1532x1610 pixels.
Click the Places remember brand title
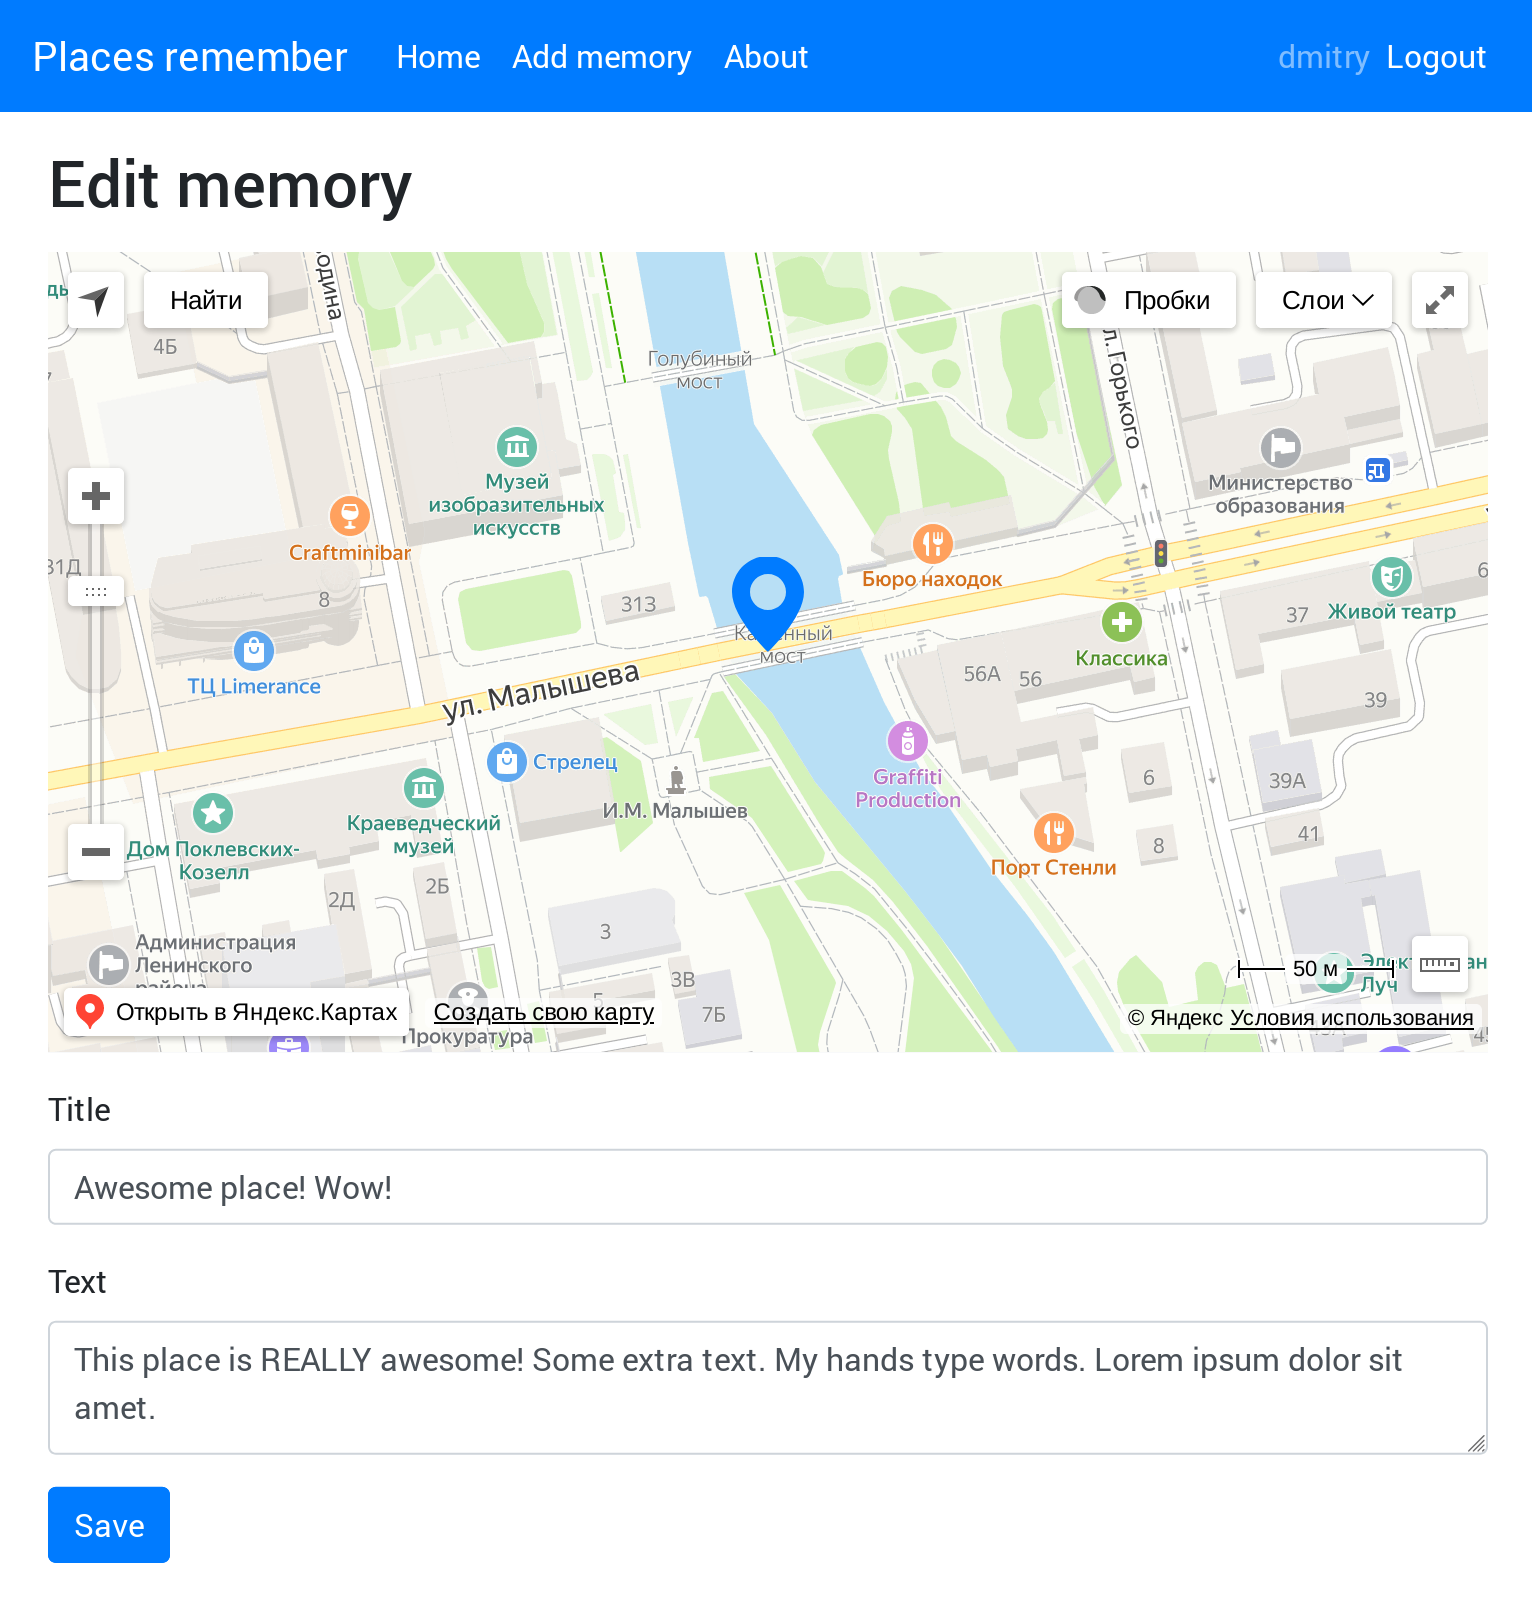190,57
